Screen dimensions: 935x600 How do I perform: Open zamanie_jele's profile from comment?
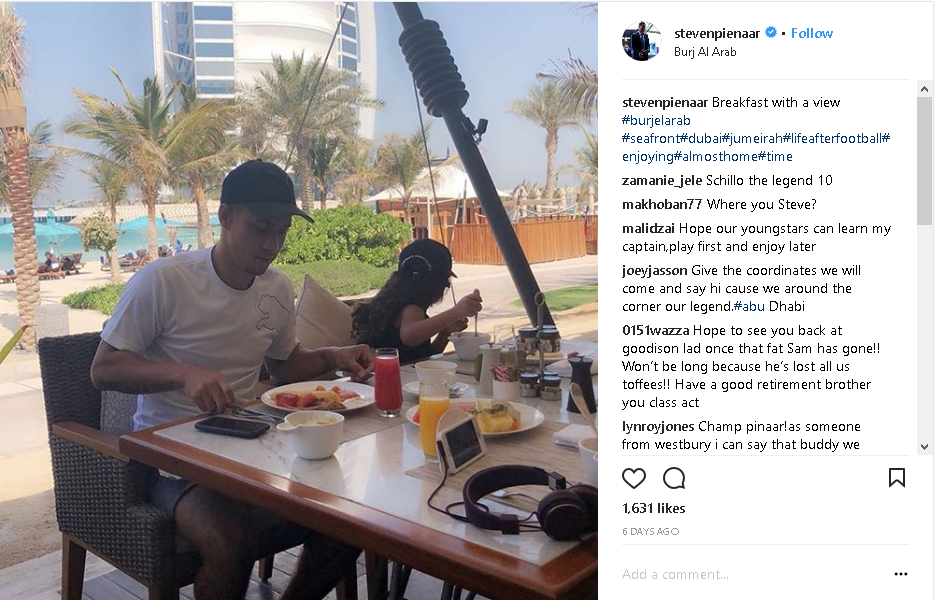pos(662,181)
